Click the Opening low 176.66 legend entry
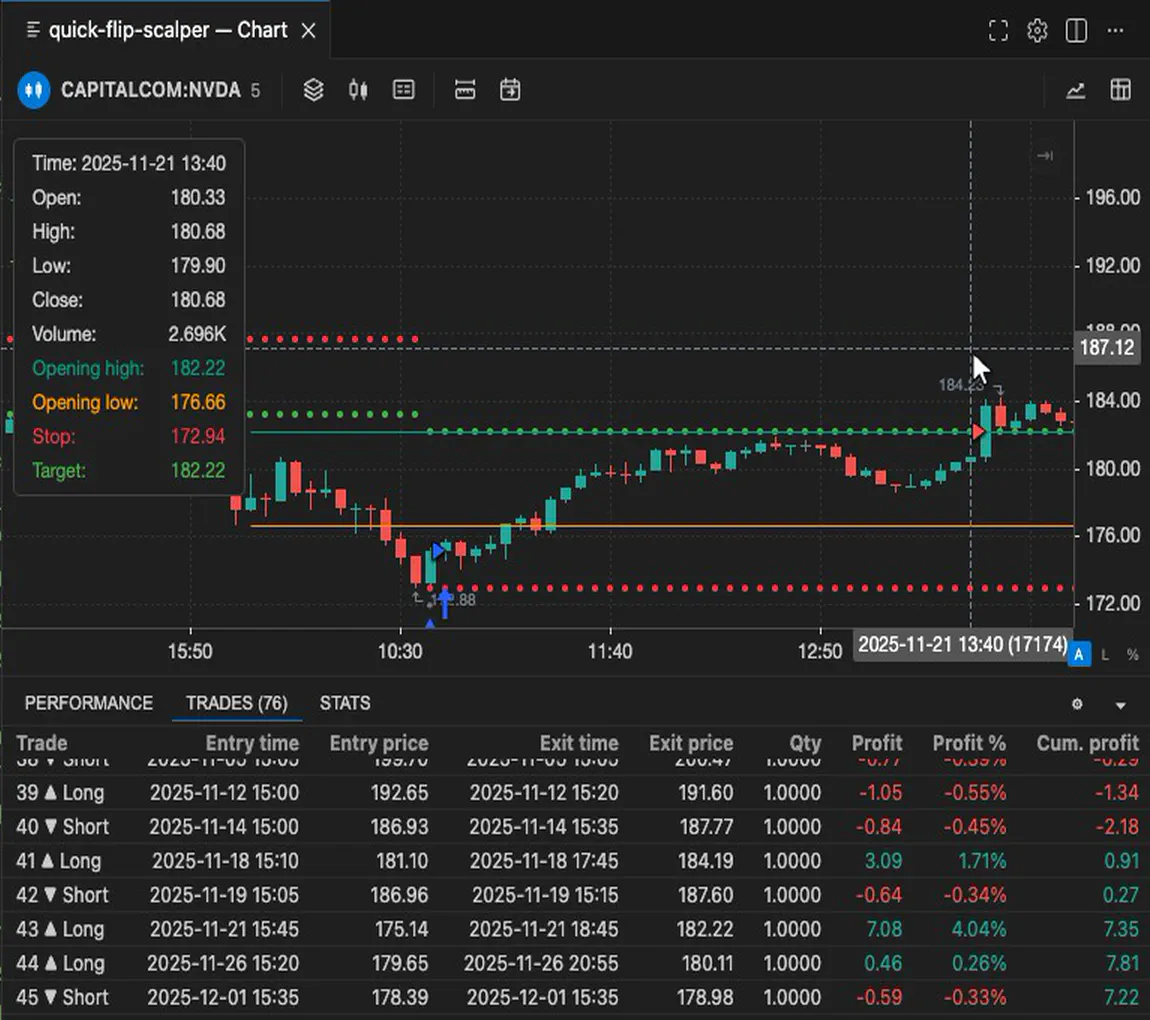 (128, 402)
